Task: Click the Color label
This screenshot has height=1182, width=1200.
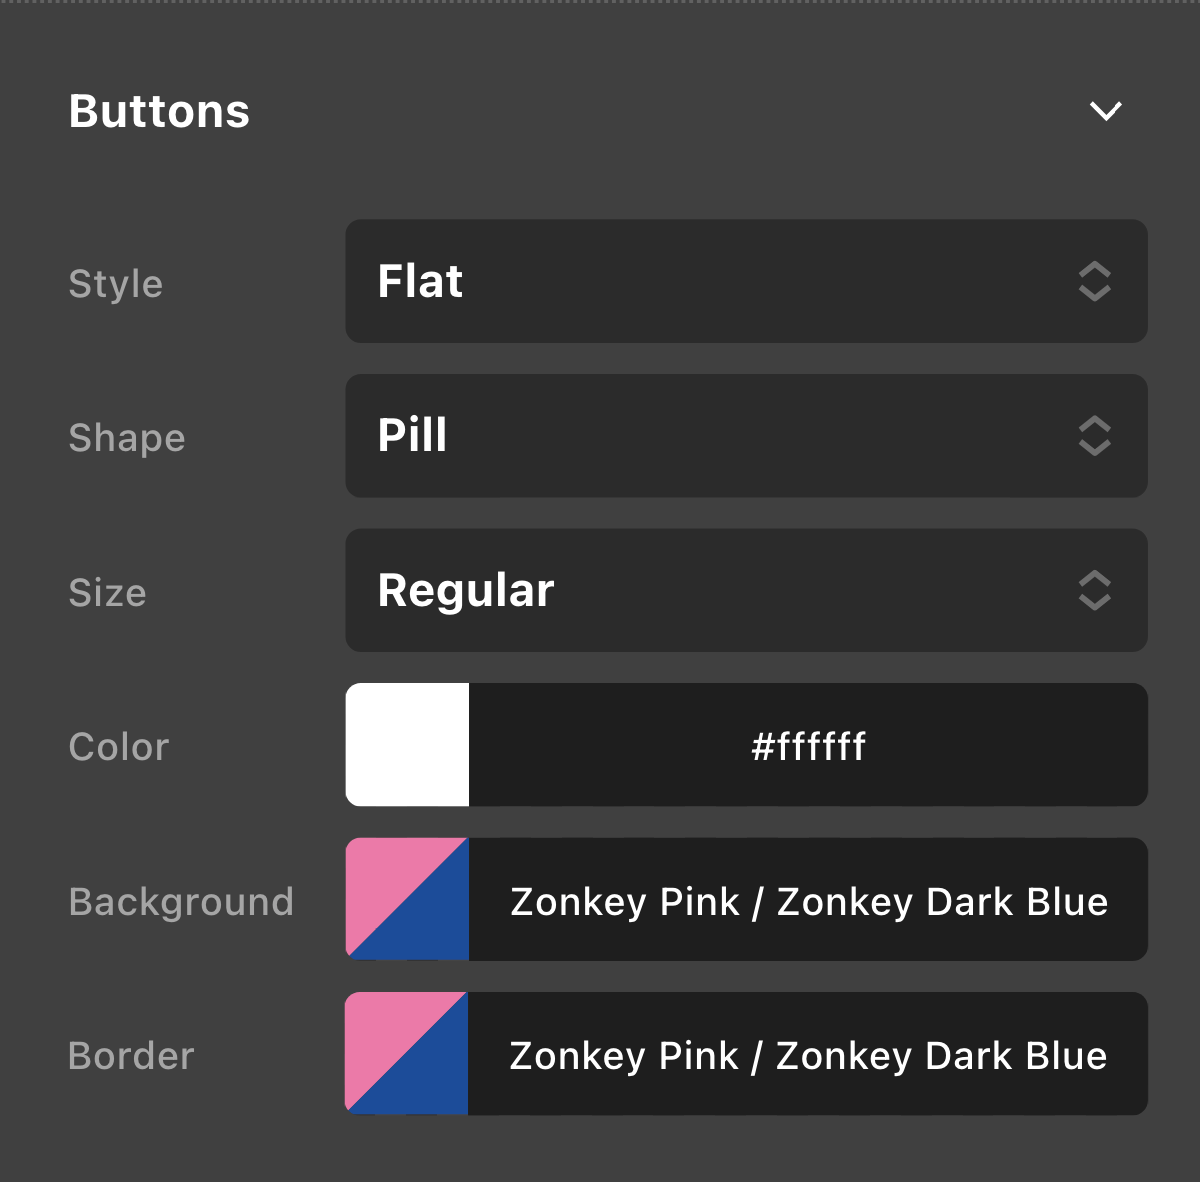Action: tap(119, 747)
